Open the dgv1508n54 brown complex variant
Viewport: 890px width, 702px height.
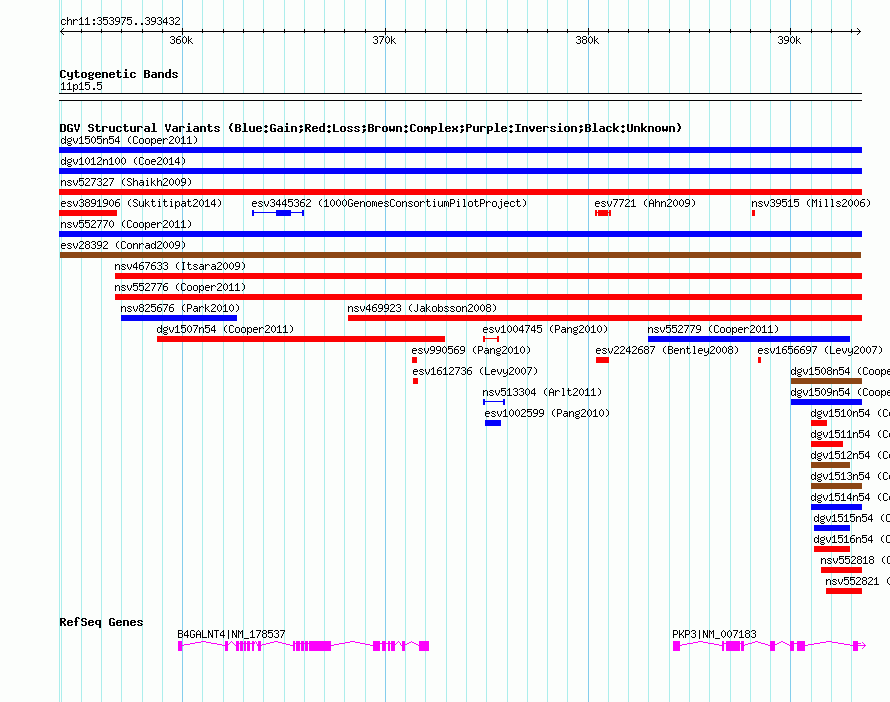click(x=826, y=381)
